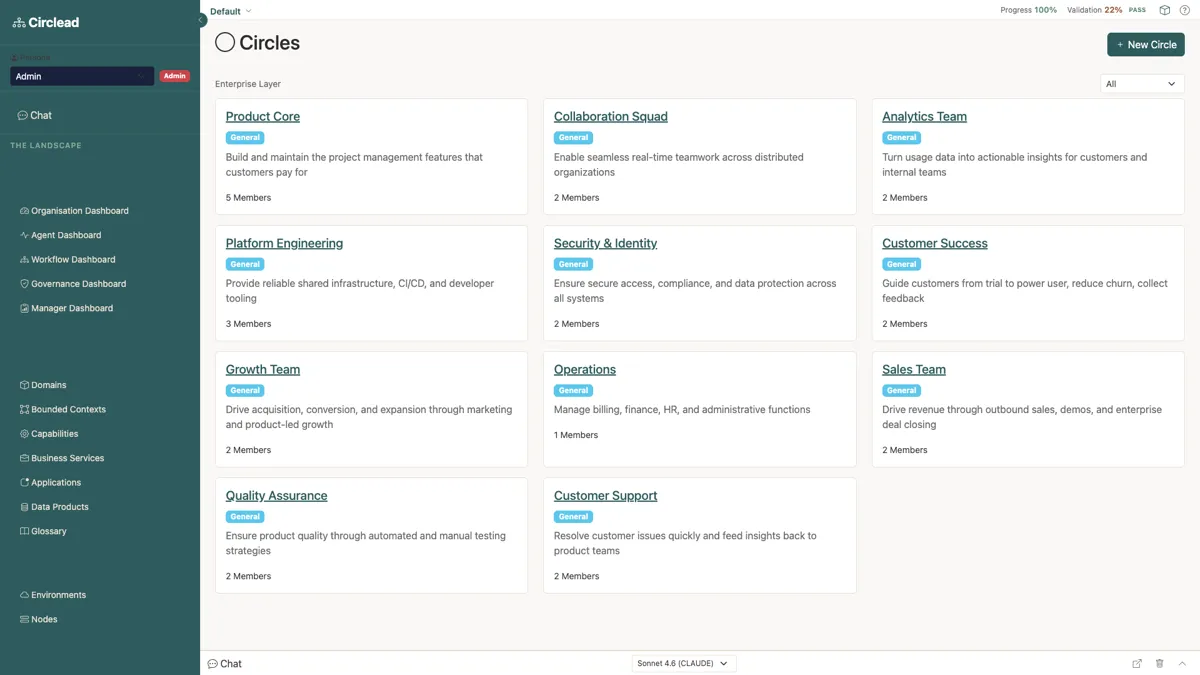Click General tag on Operations card
1200x675 pixels.
click(x=573, y=391)
